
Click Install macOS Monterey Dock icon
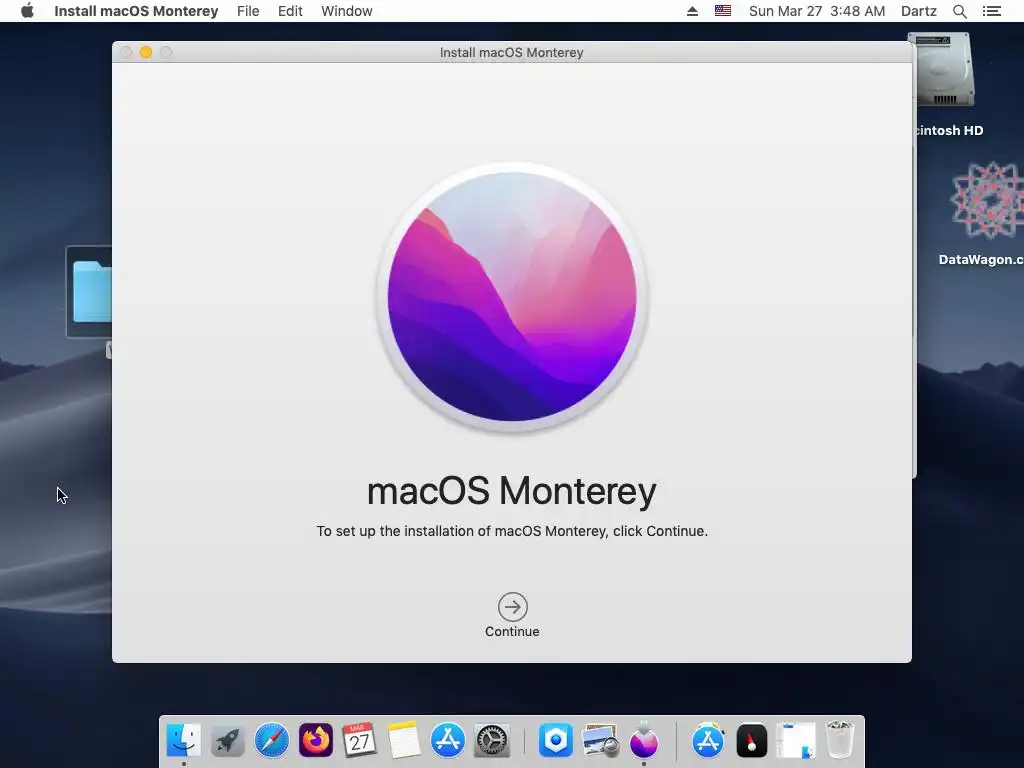click(644, 740)
